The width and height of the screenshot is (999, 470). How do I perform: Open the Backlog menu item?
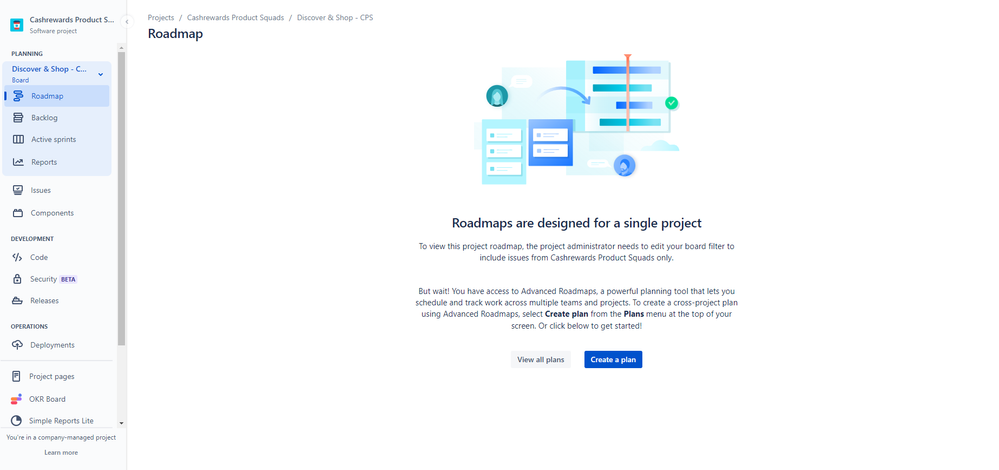click(57, 118)
